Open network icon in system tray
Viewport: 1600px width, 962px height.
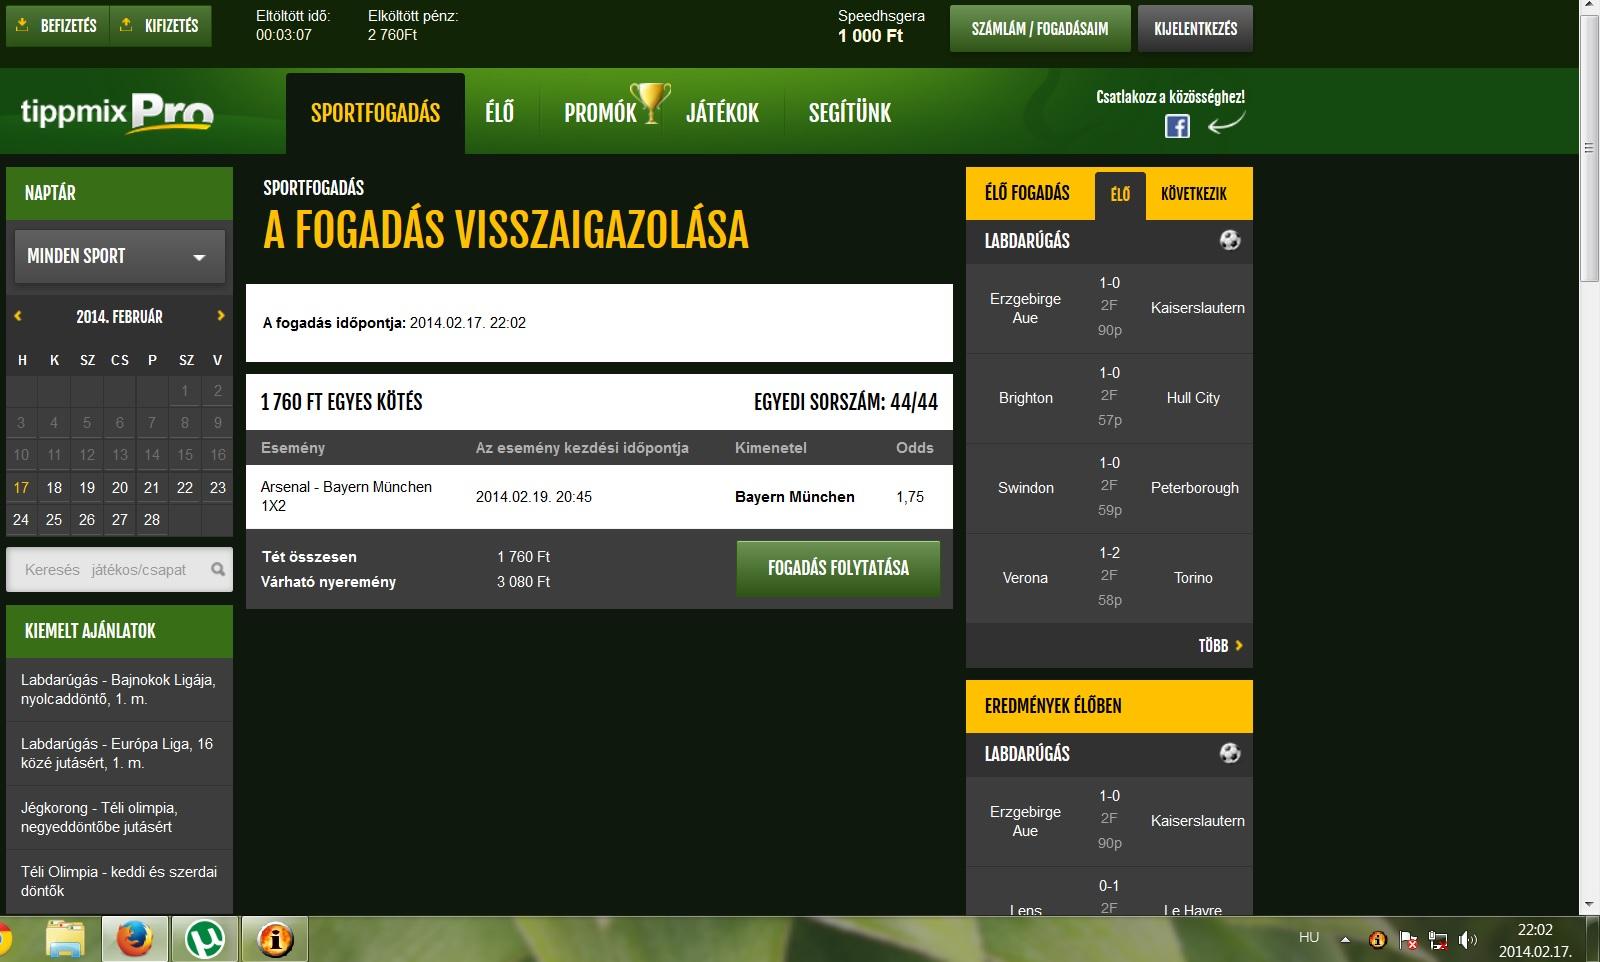tap(1438, 940)
